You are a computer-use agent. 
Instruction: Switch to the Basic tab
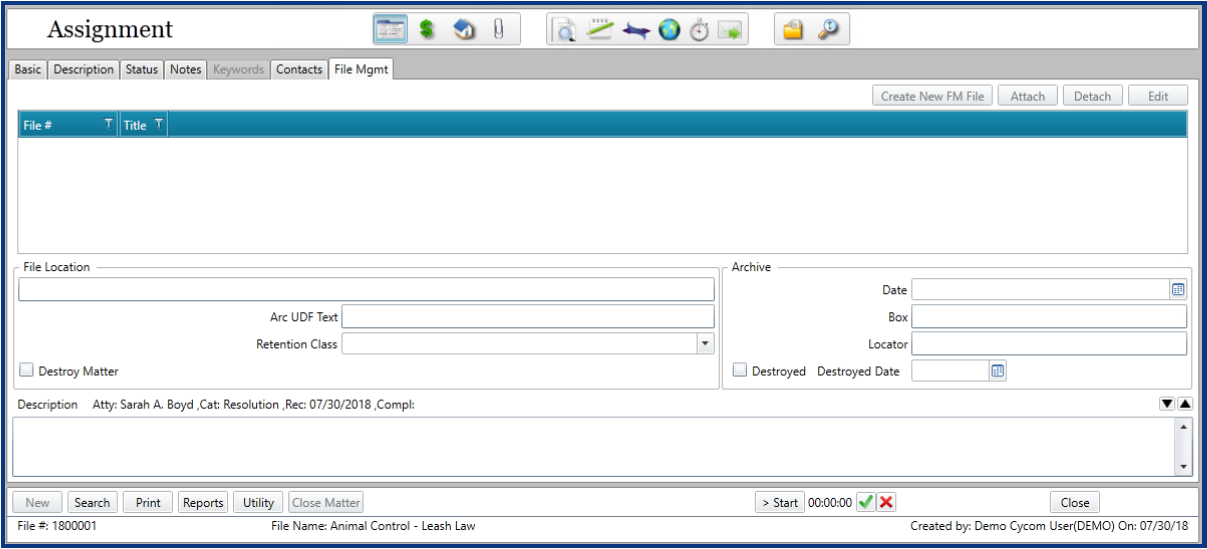(x=28, y=70)
